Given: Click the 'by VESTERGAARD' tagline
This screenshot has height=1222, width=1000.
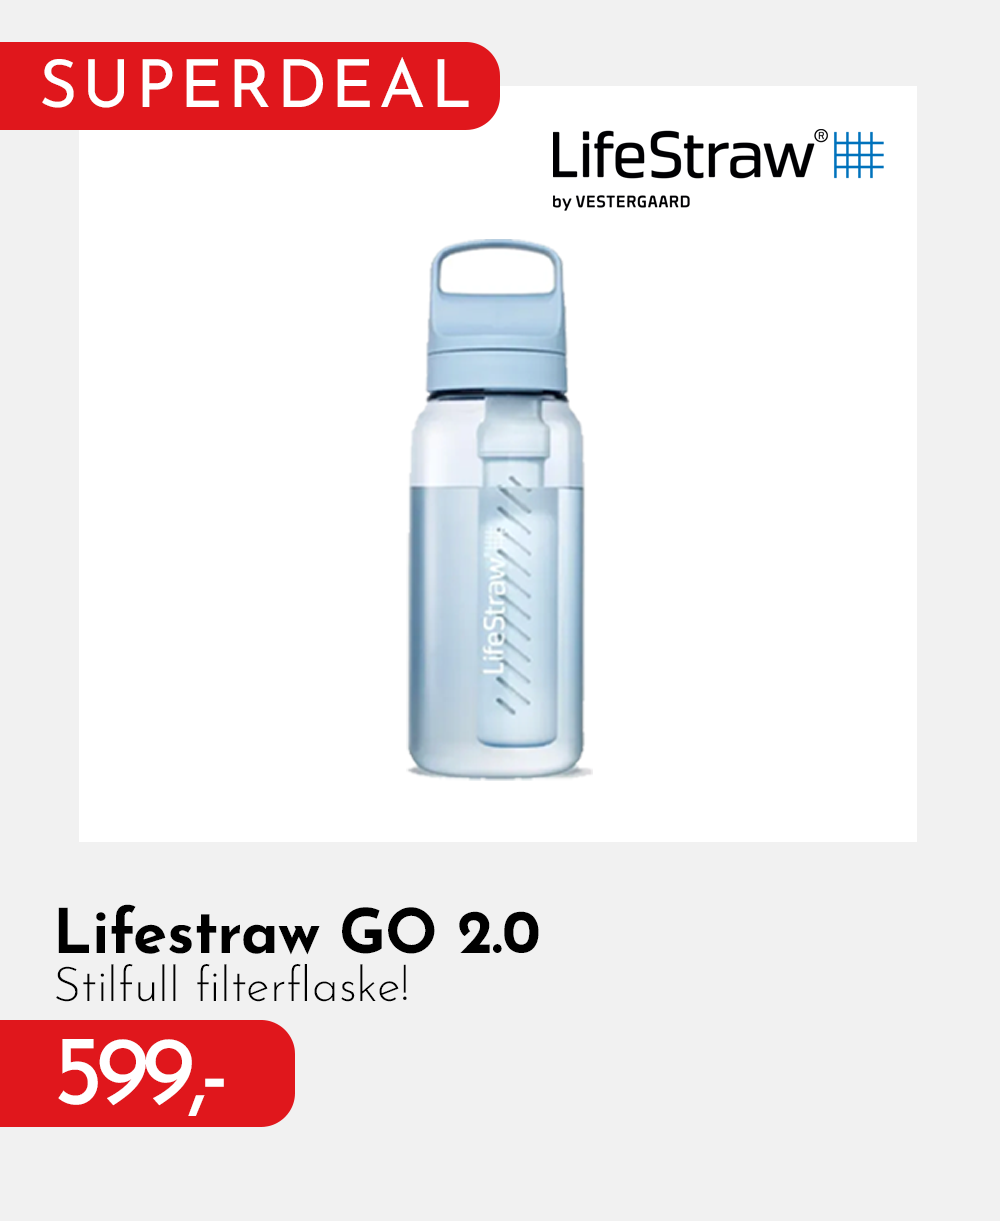Looking at the screenshot, I should [x=621, y=202].
